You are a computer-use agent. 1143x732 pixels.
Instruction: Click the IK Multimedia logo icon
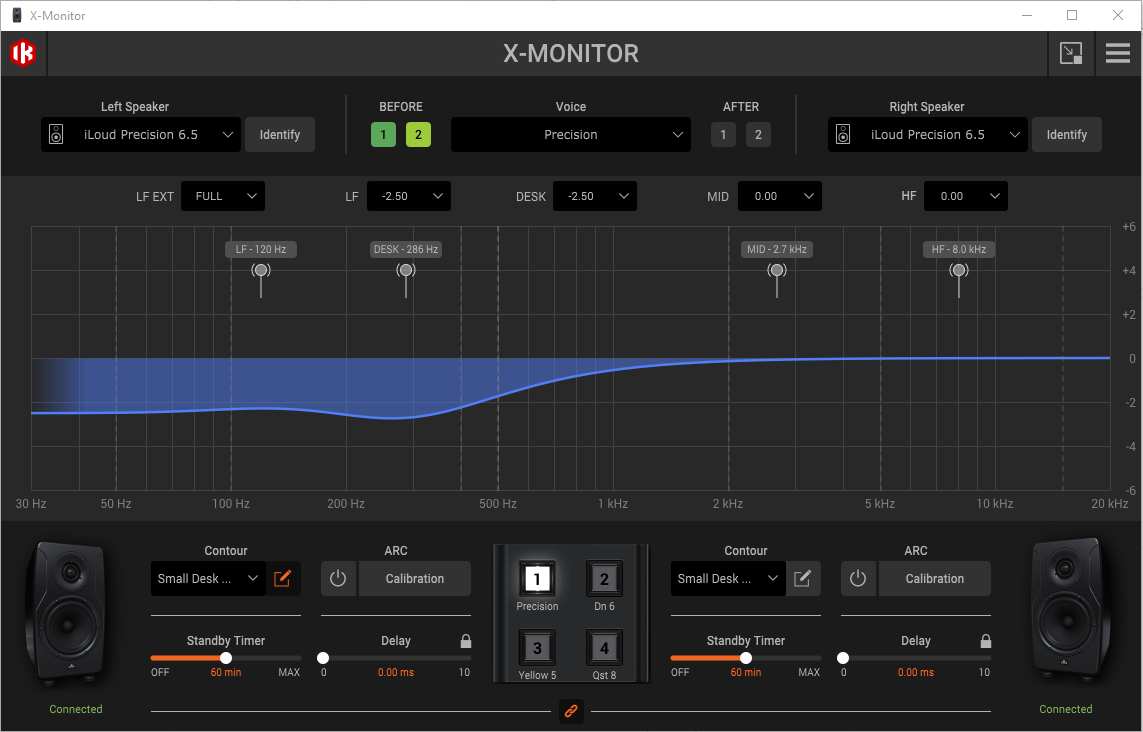point(23,53)
